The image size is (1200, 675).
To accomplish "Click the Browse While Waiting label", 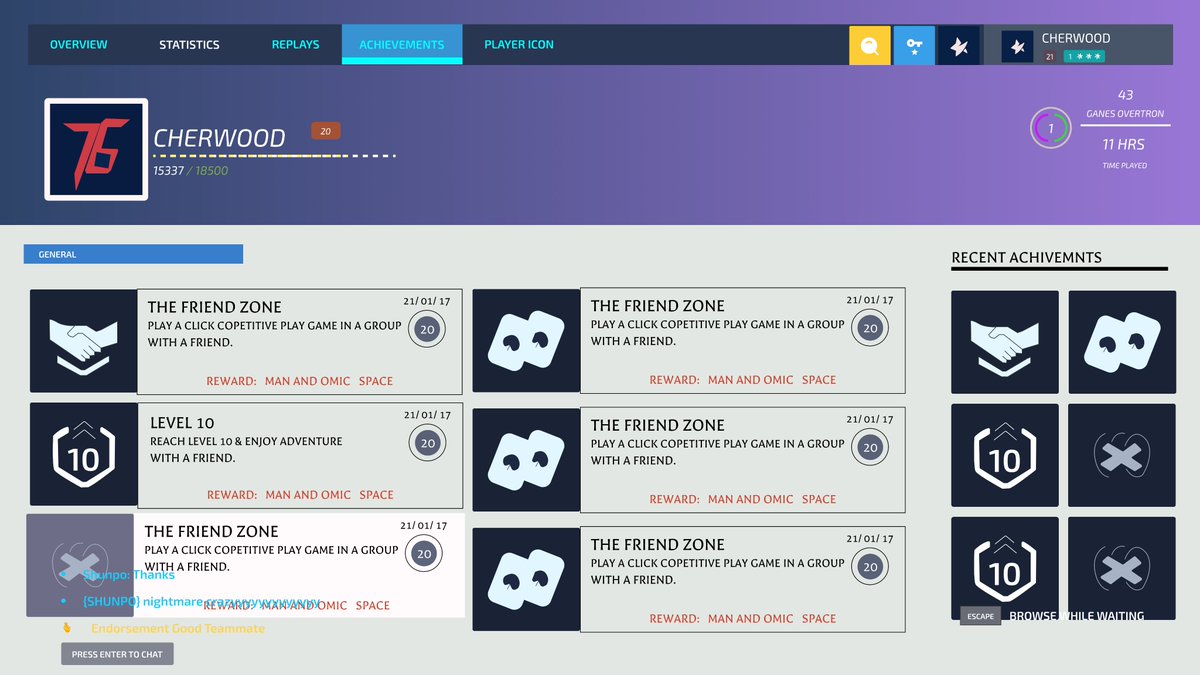I will pos(1076,616).
